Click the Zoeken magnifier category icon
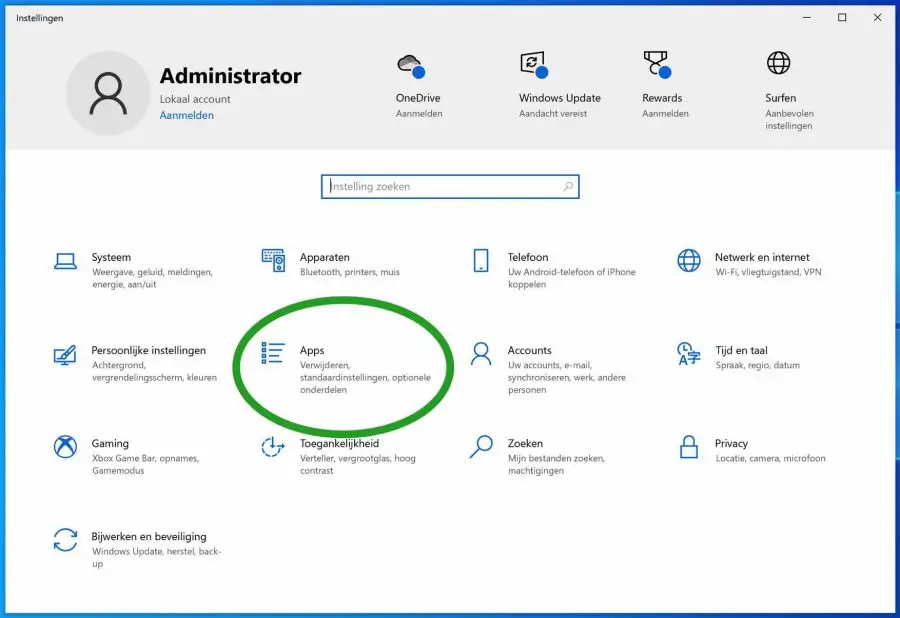The height and width of the screenshot is (618, 900). [481, 446]
